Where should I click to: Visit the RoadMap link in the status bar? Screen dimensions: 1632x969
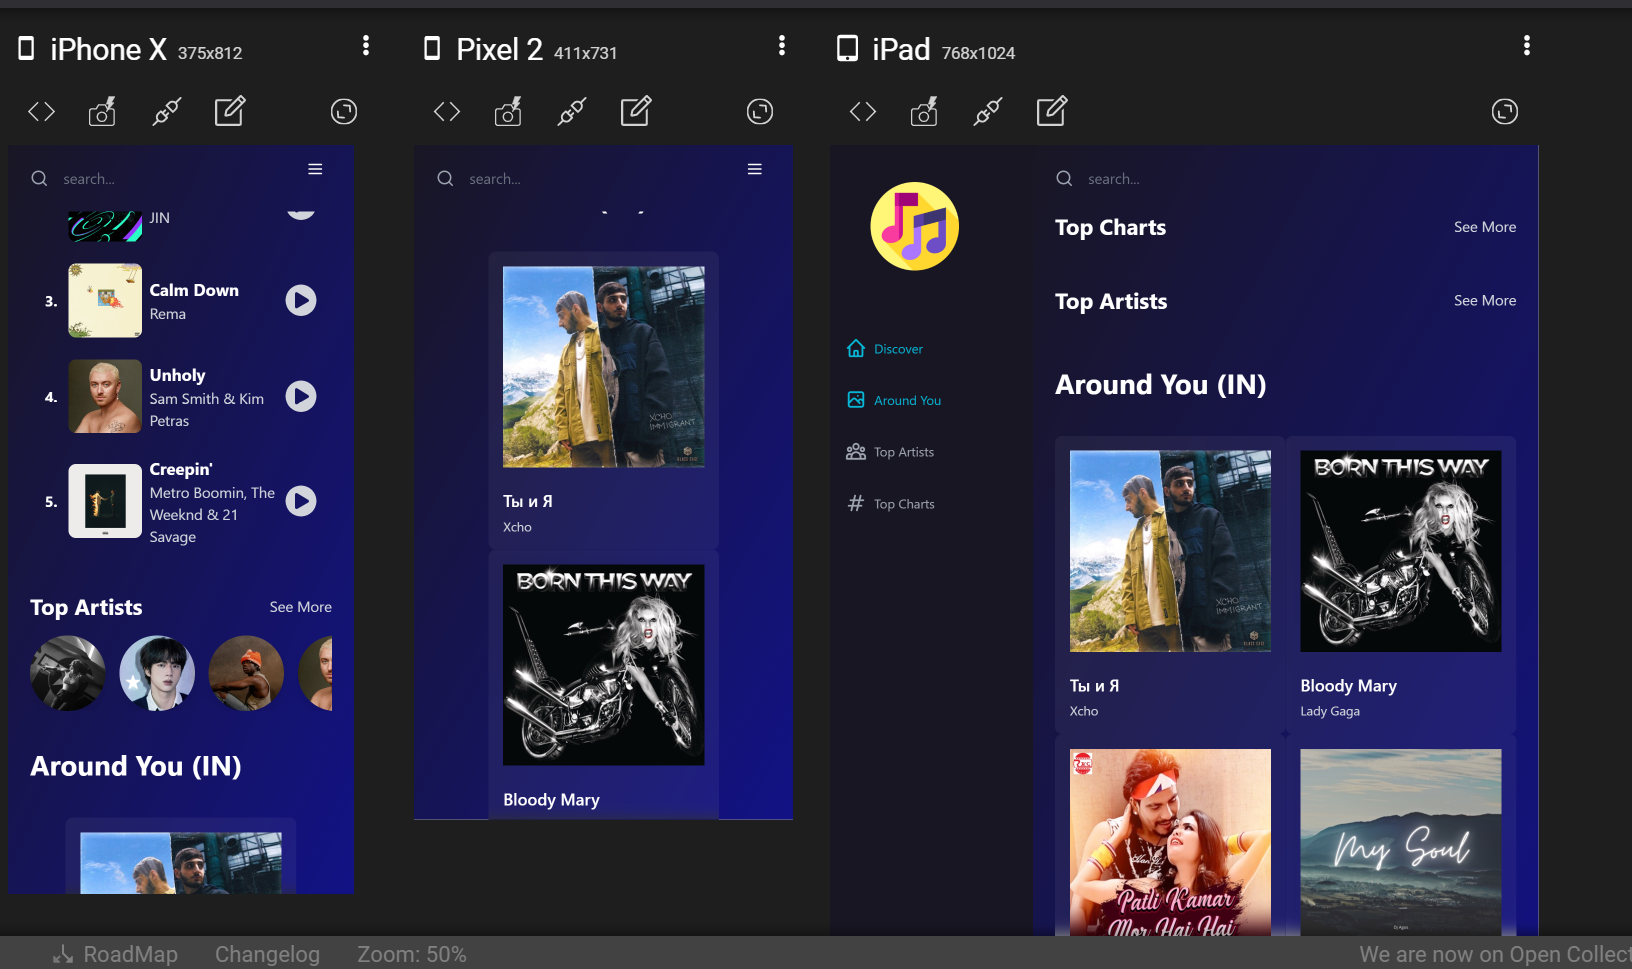pos(129,954)
